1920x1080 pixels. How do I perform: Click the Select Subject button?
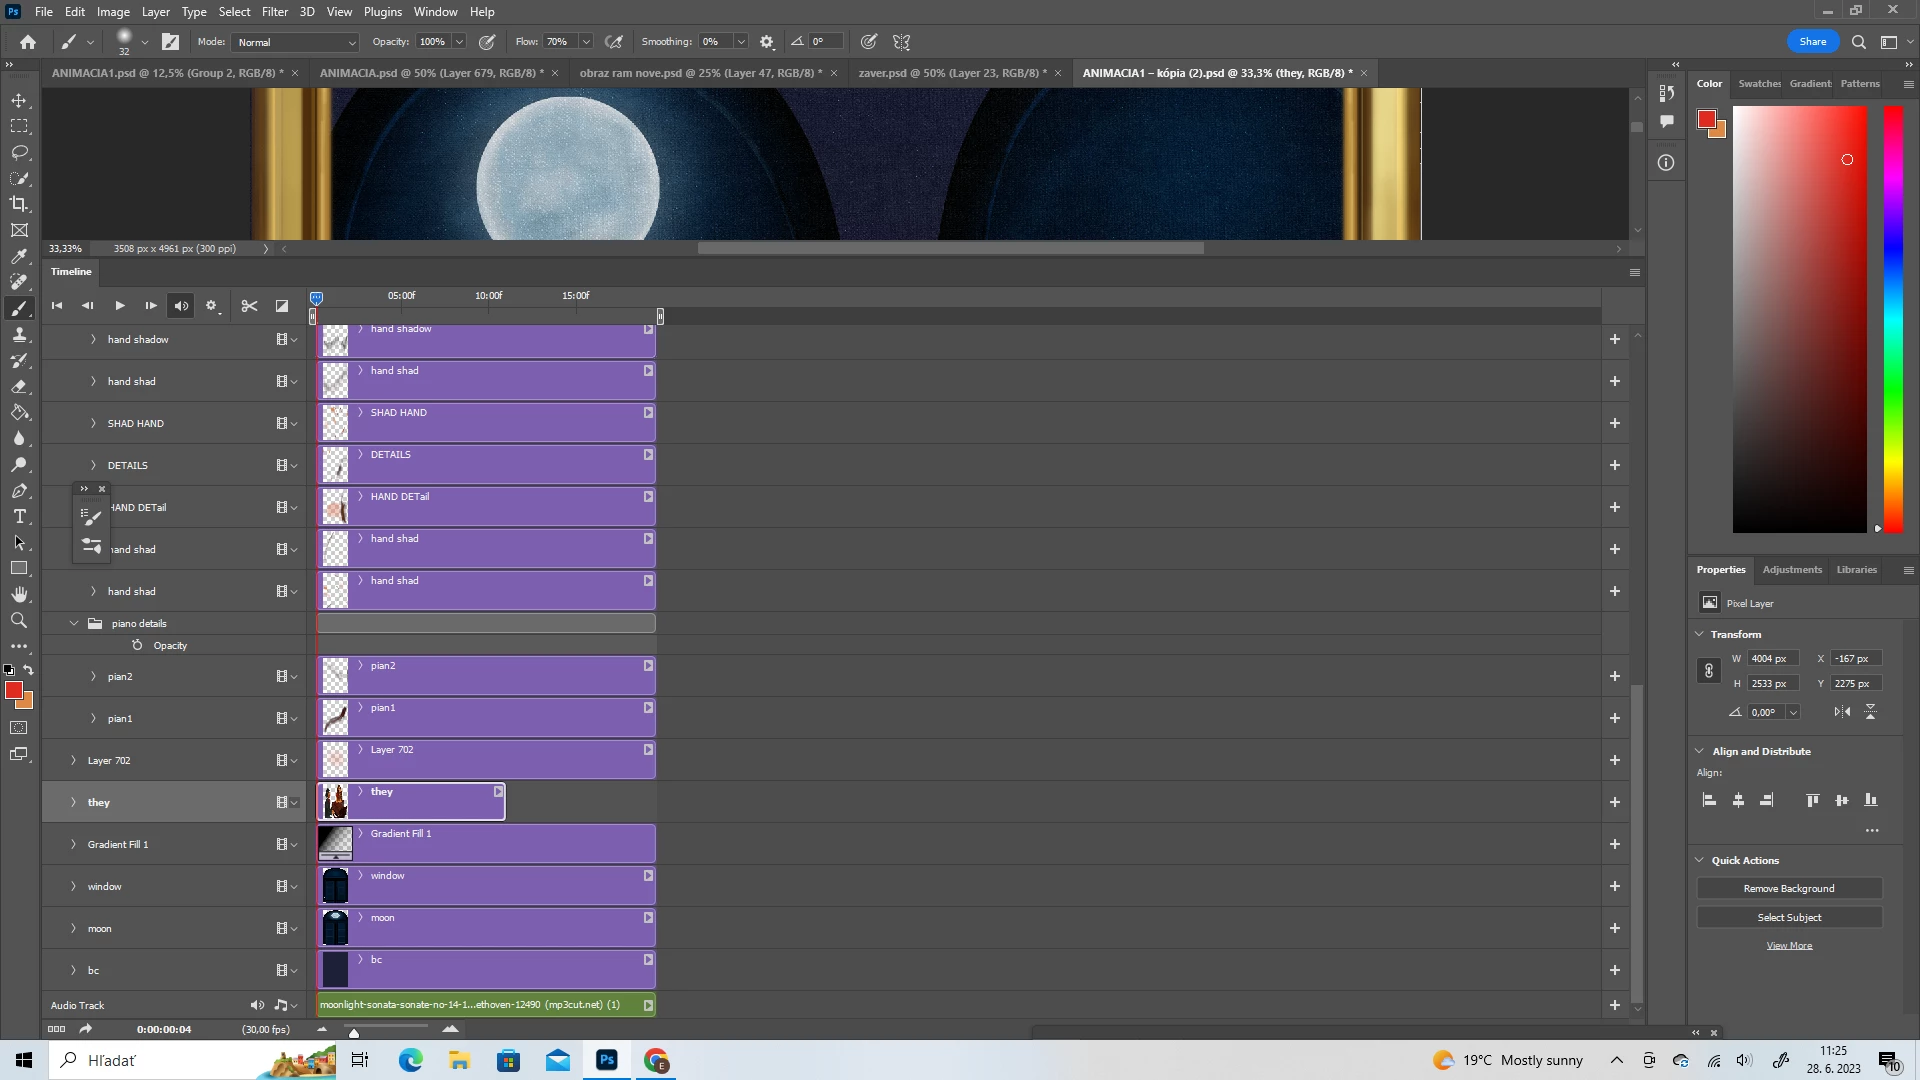click(1788, 917)
